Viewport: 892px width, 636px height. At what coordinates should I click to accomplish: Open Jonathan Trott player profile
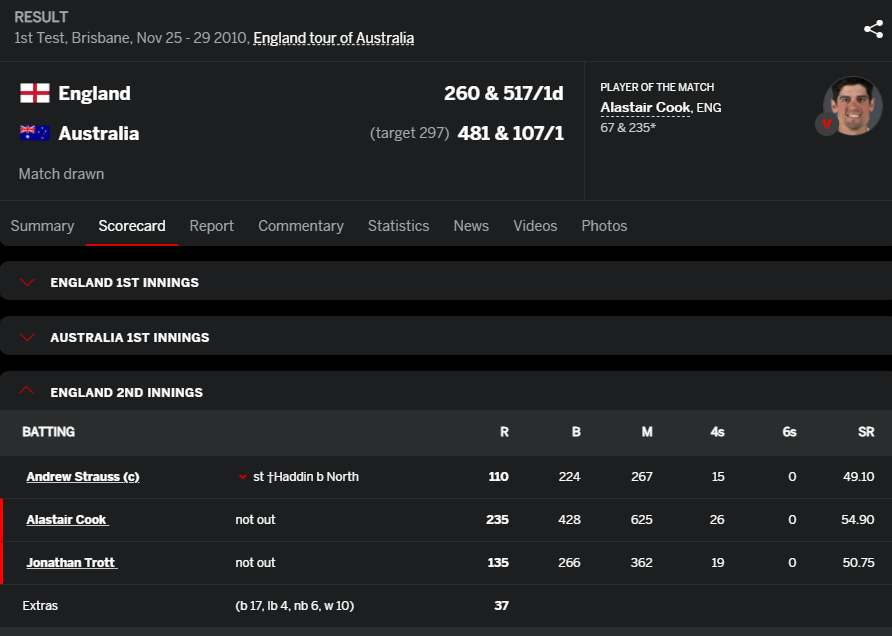72,563
